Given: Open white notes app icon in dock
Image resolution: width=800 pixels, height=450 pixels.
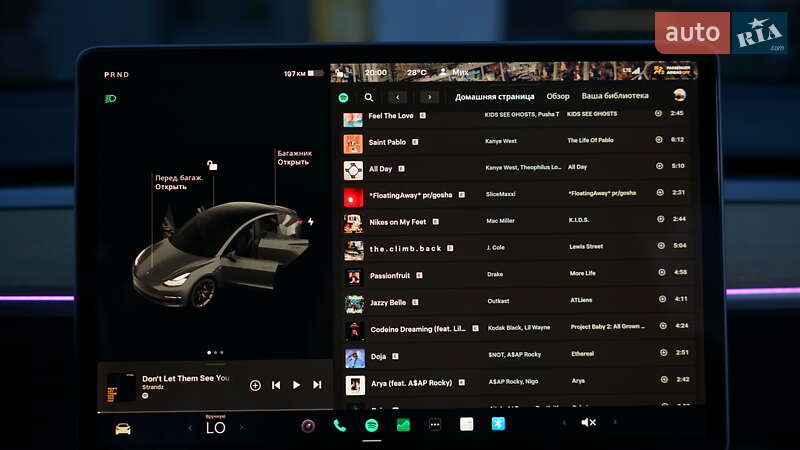Looking at the screenshot, I should (x=466, y=424).
